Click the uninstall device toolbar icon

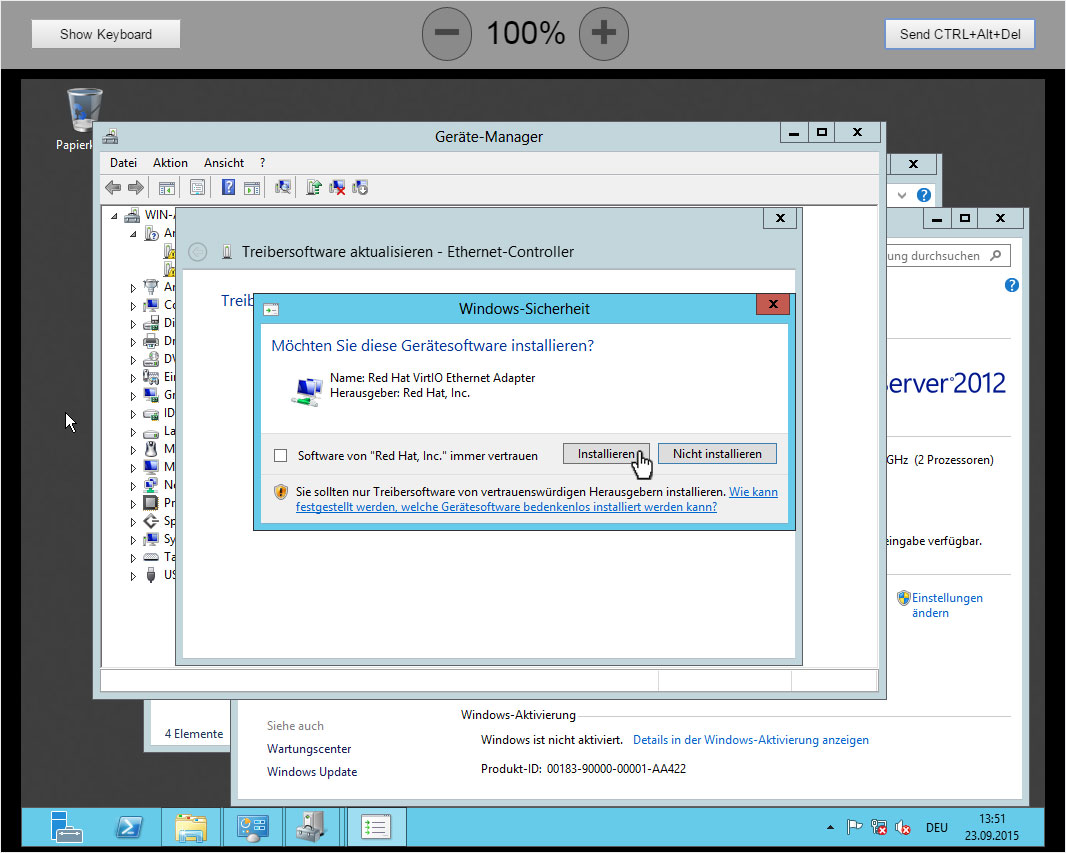[x=337, y=188]
